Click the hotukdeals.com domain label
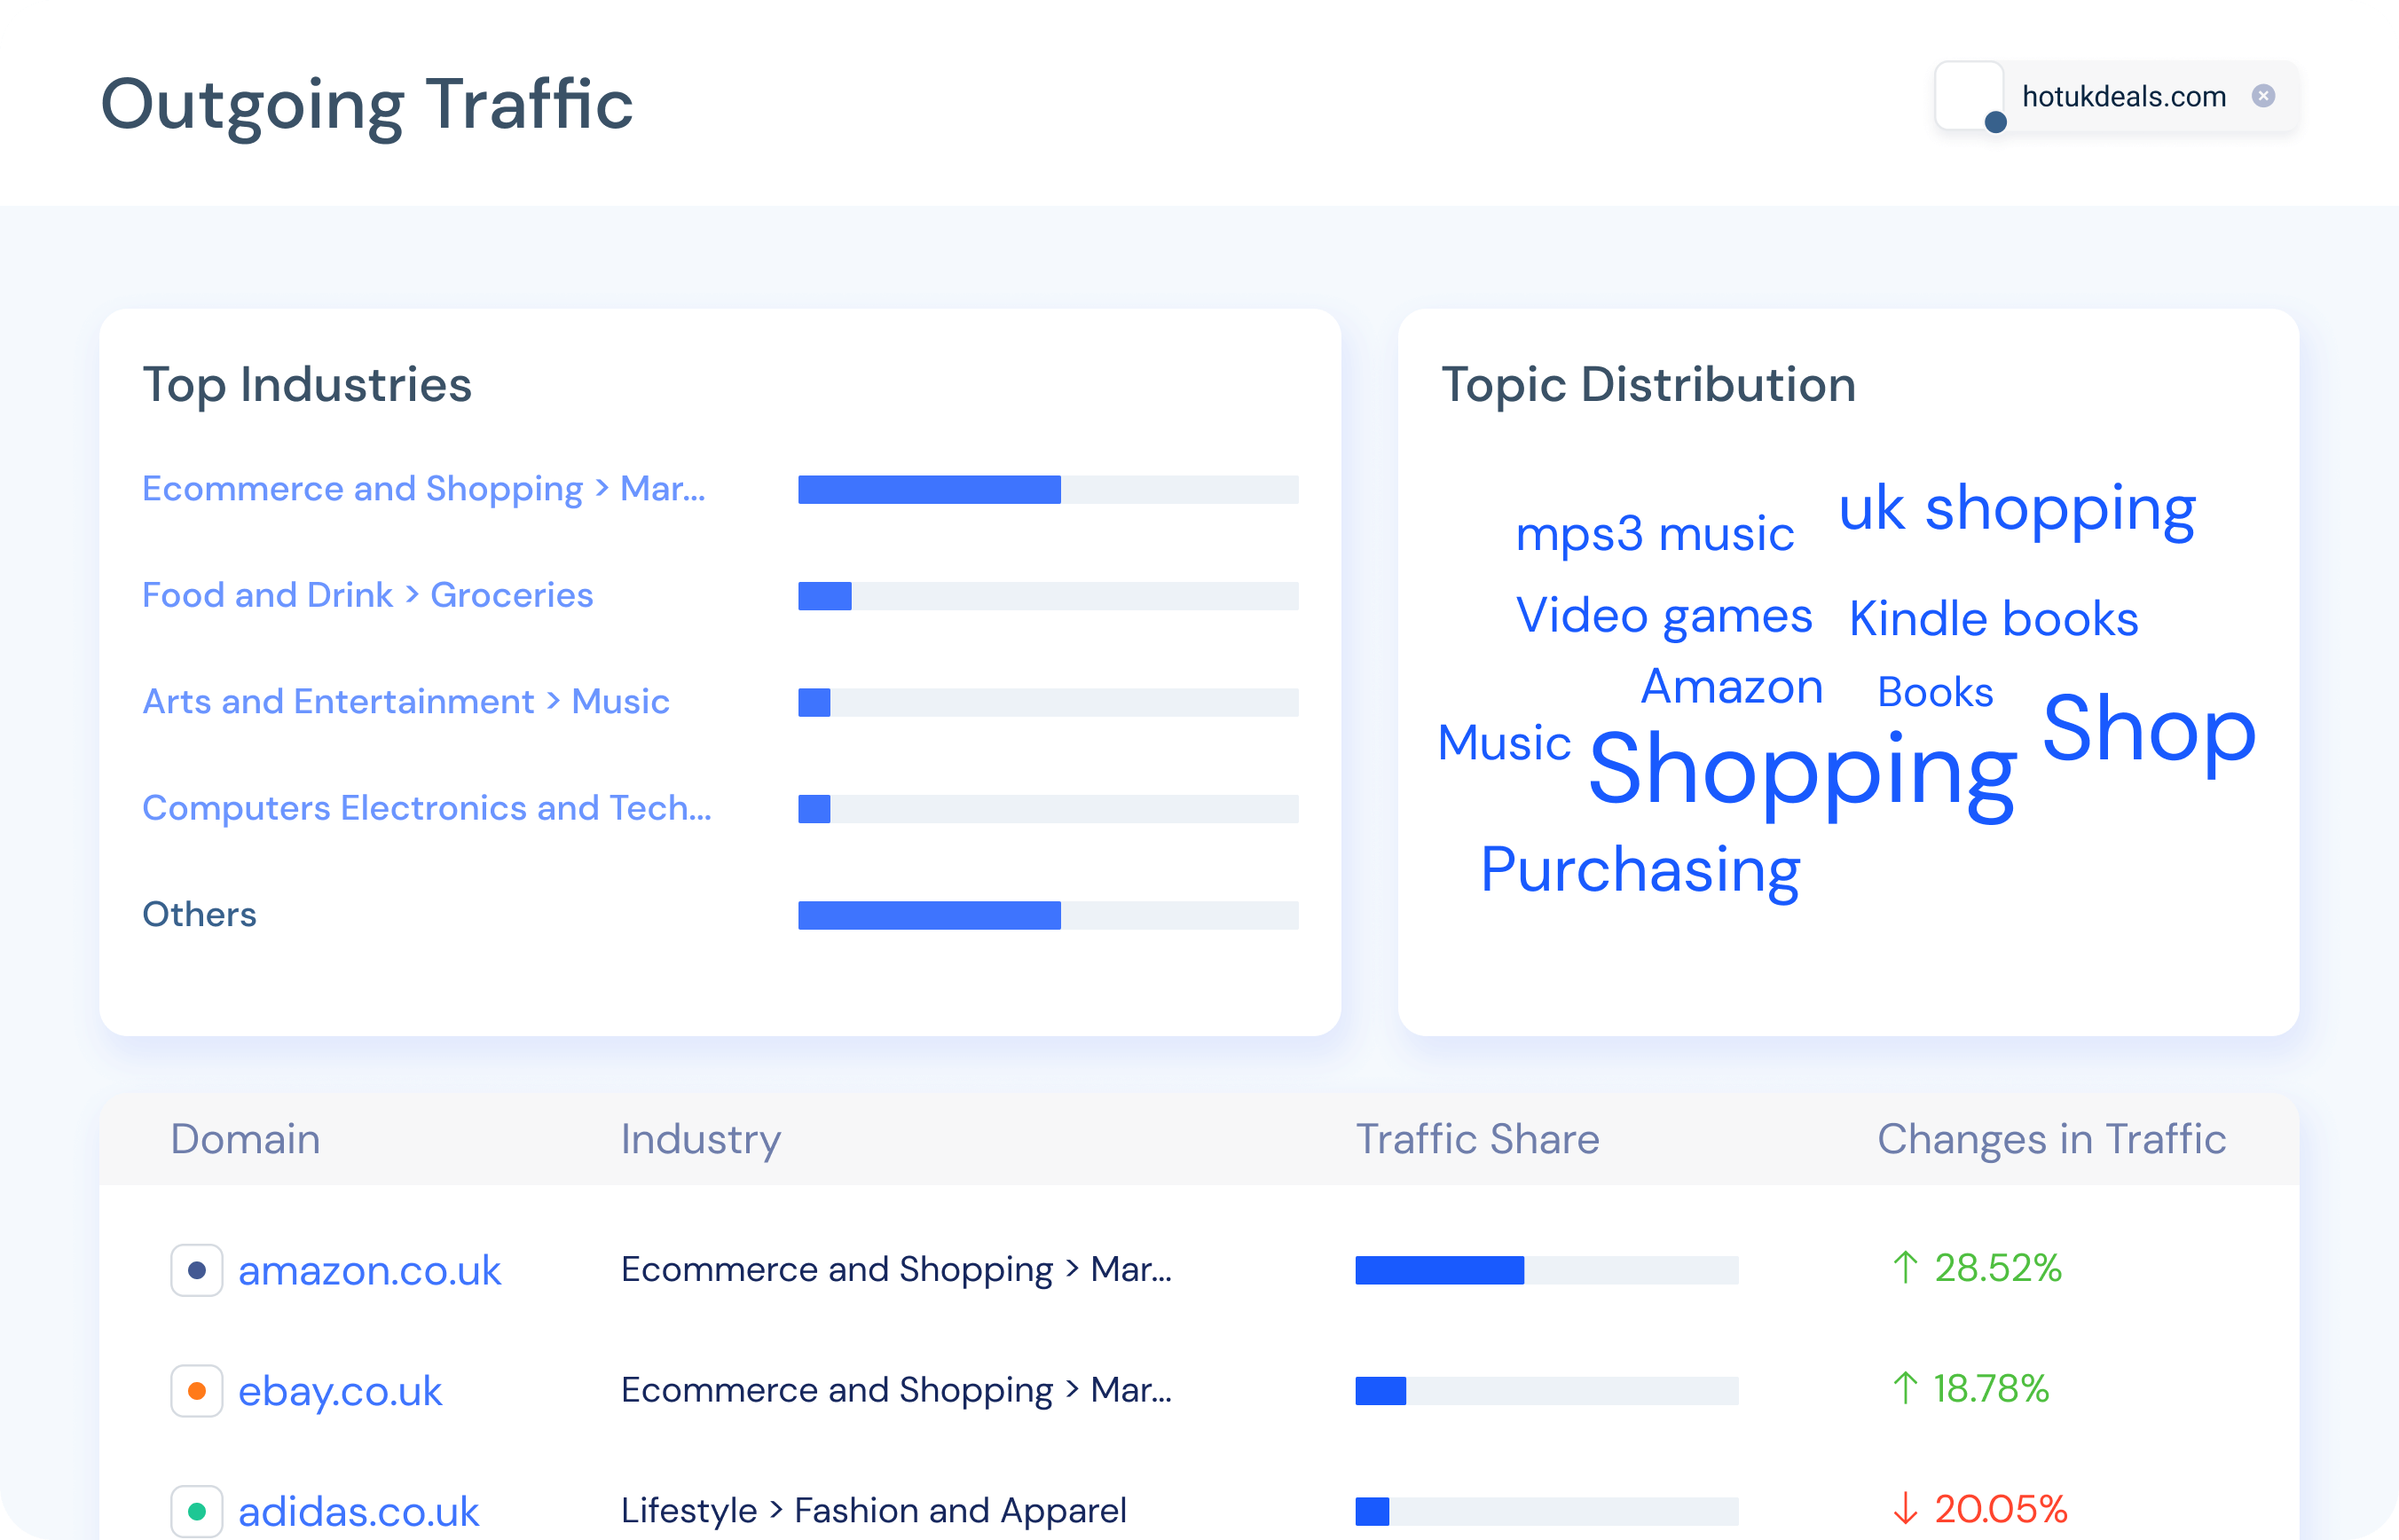The height and width of the screenshot is (1540, 2399). coord(2124,96)
